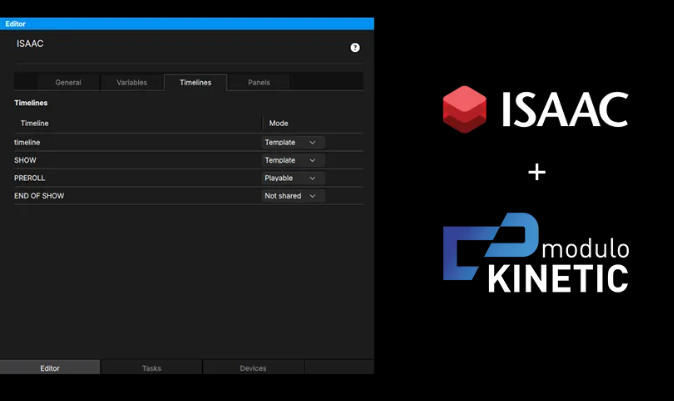Click the Editor panel title bar
The width and height of the screenshot is (674, 401).
tap(187, 24)
